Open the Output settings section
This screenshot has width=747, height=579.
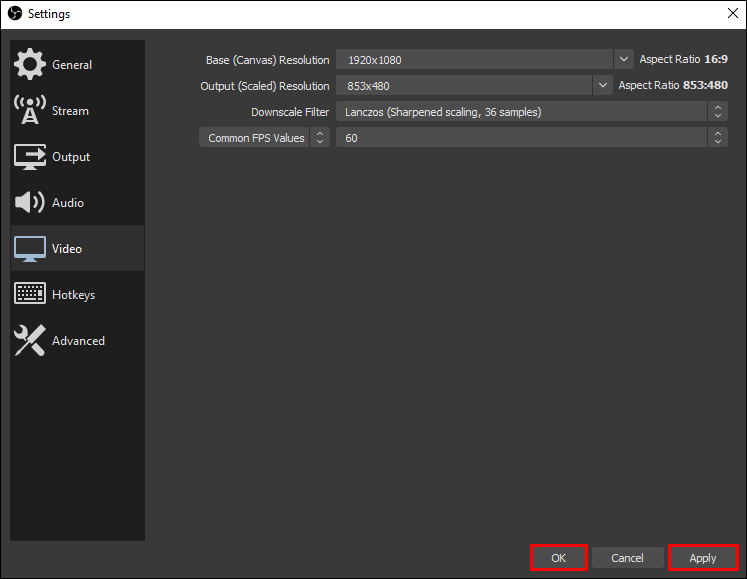(77, 157)
